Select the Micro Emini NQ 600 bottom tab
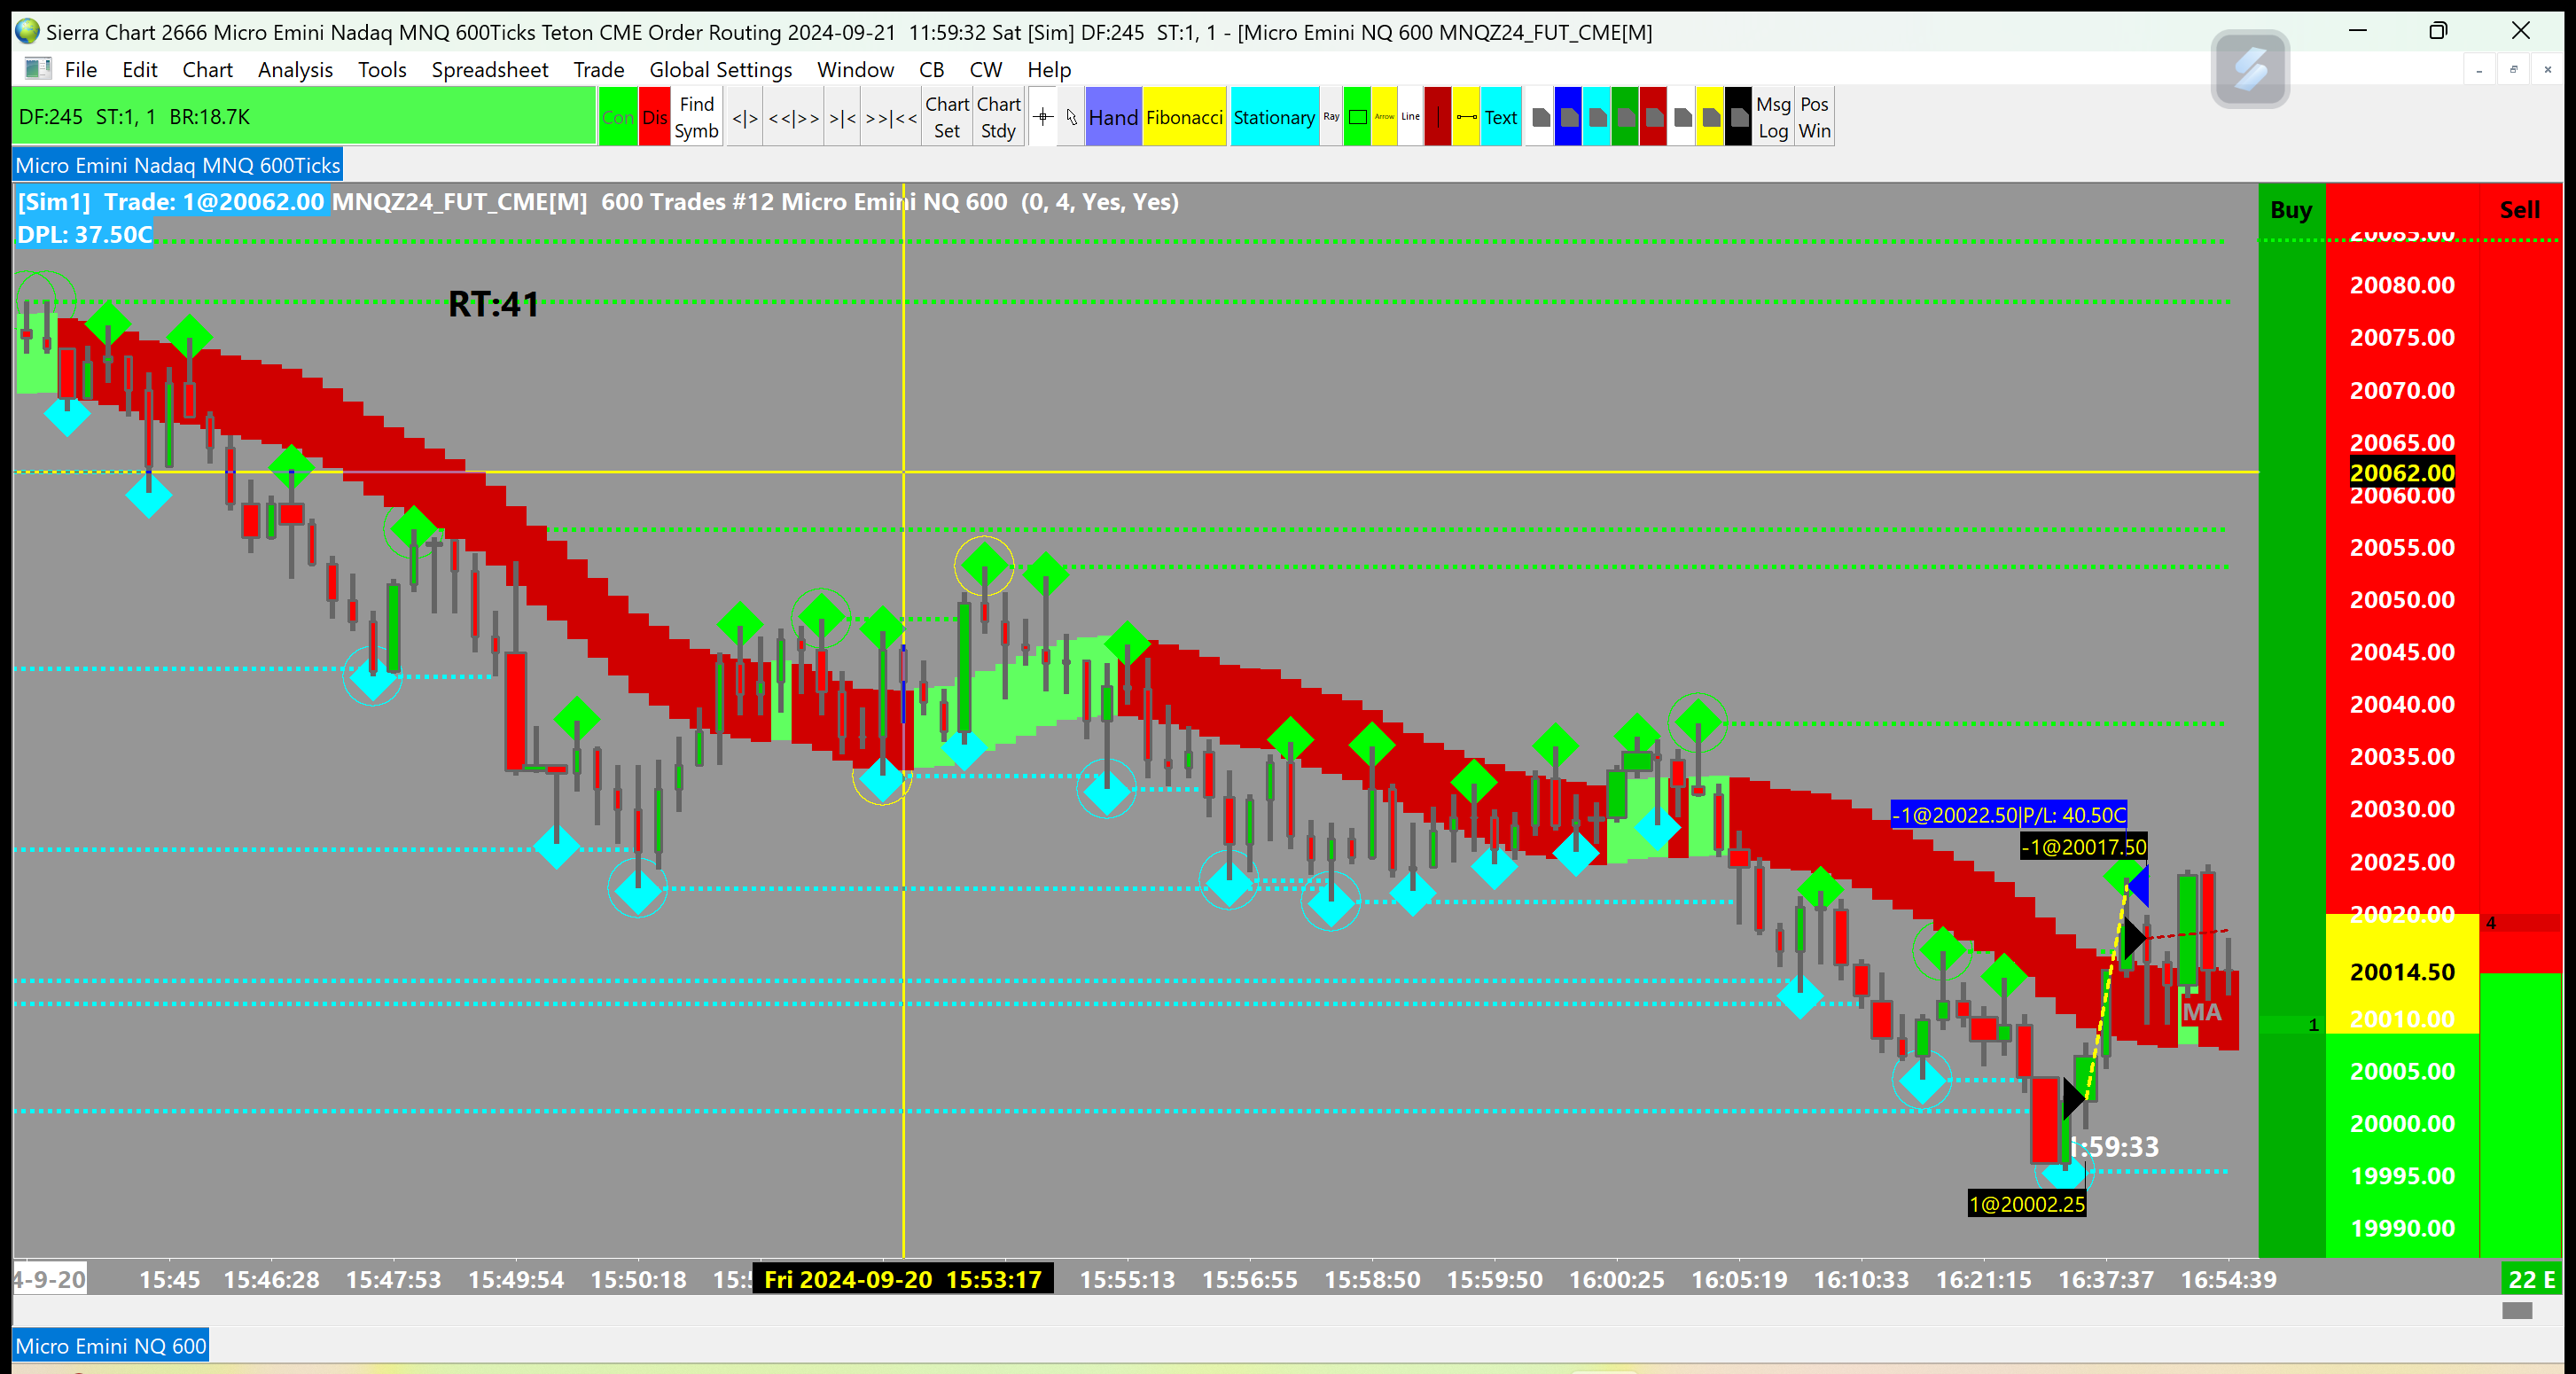2576x1374 pixels. [x=111, y=1346]
